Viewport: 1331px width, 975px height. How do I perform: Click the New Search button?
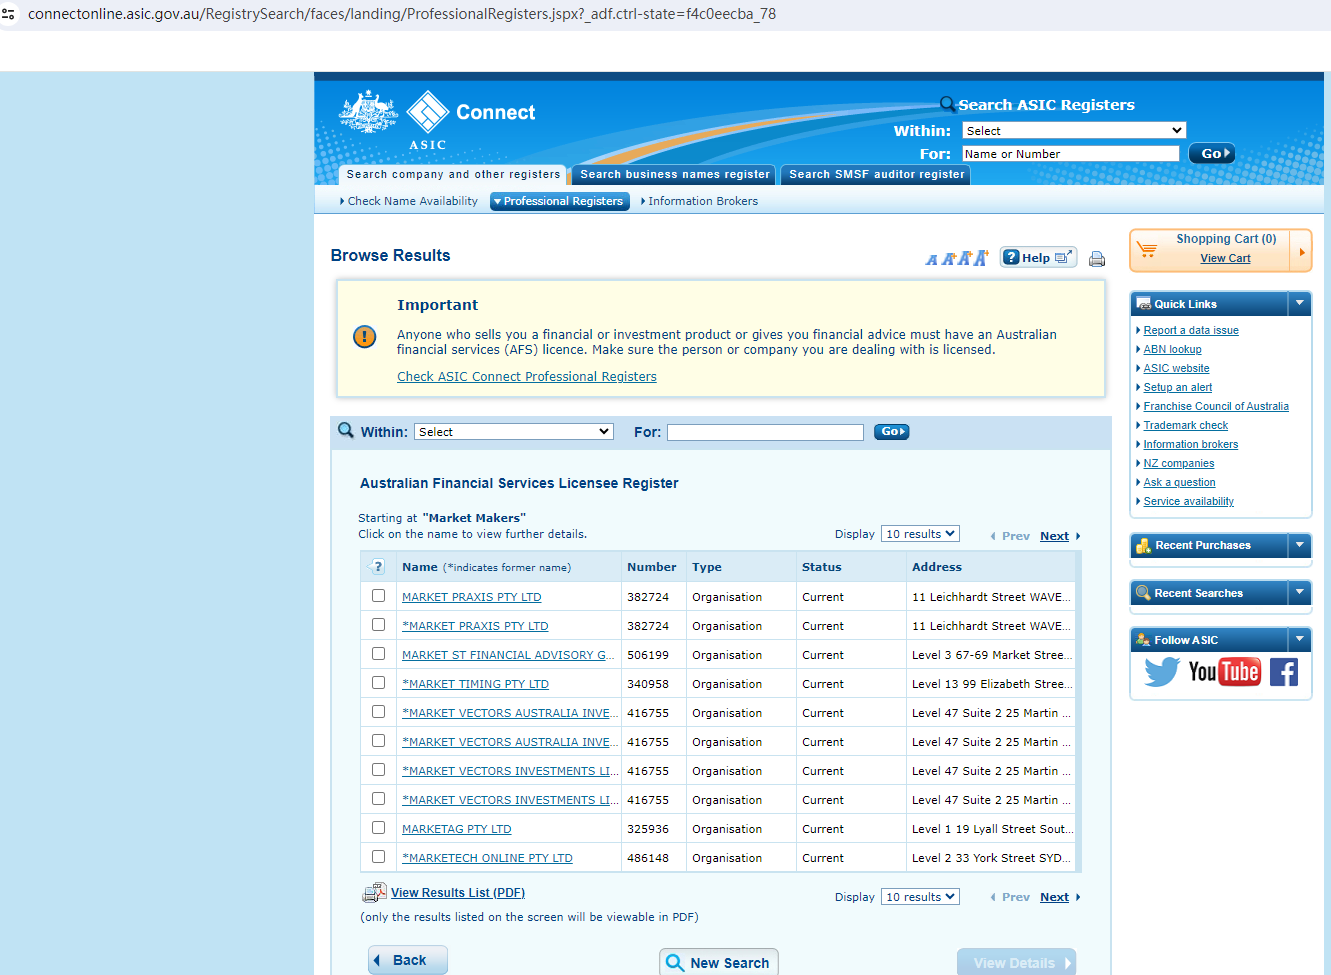(x=719, y=962)
